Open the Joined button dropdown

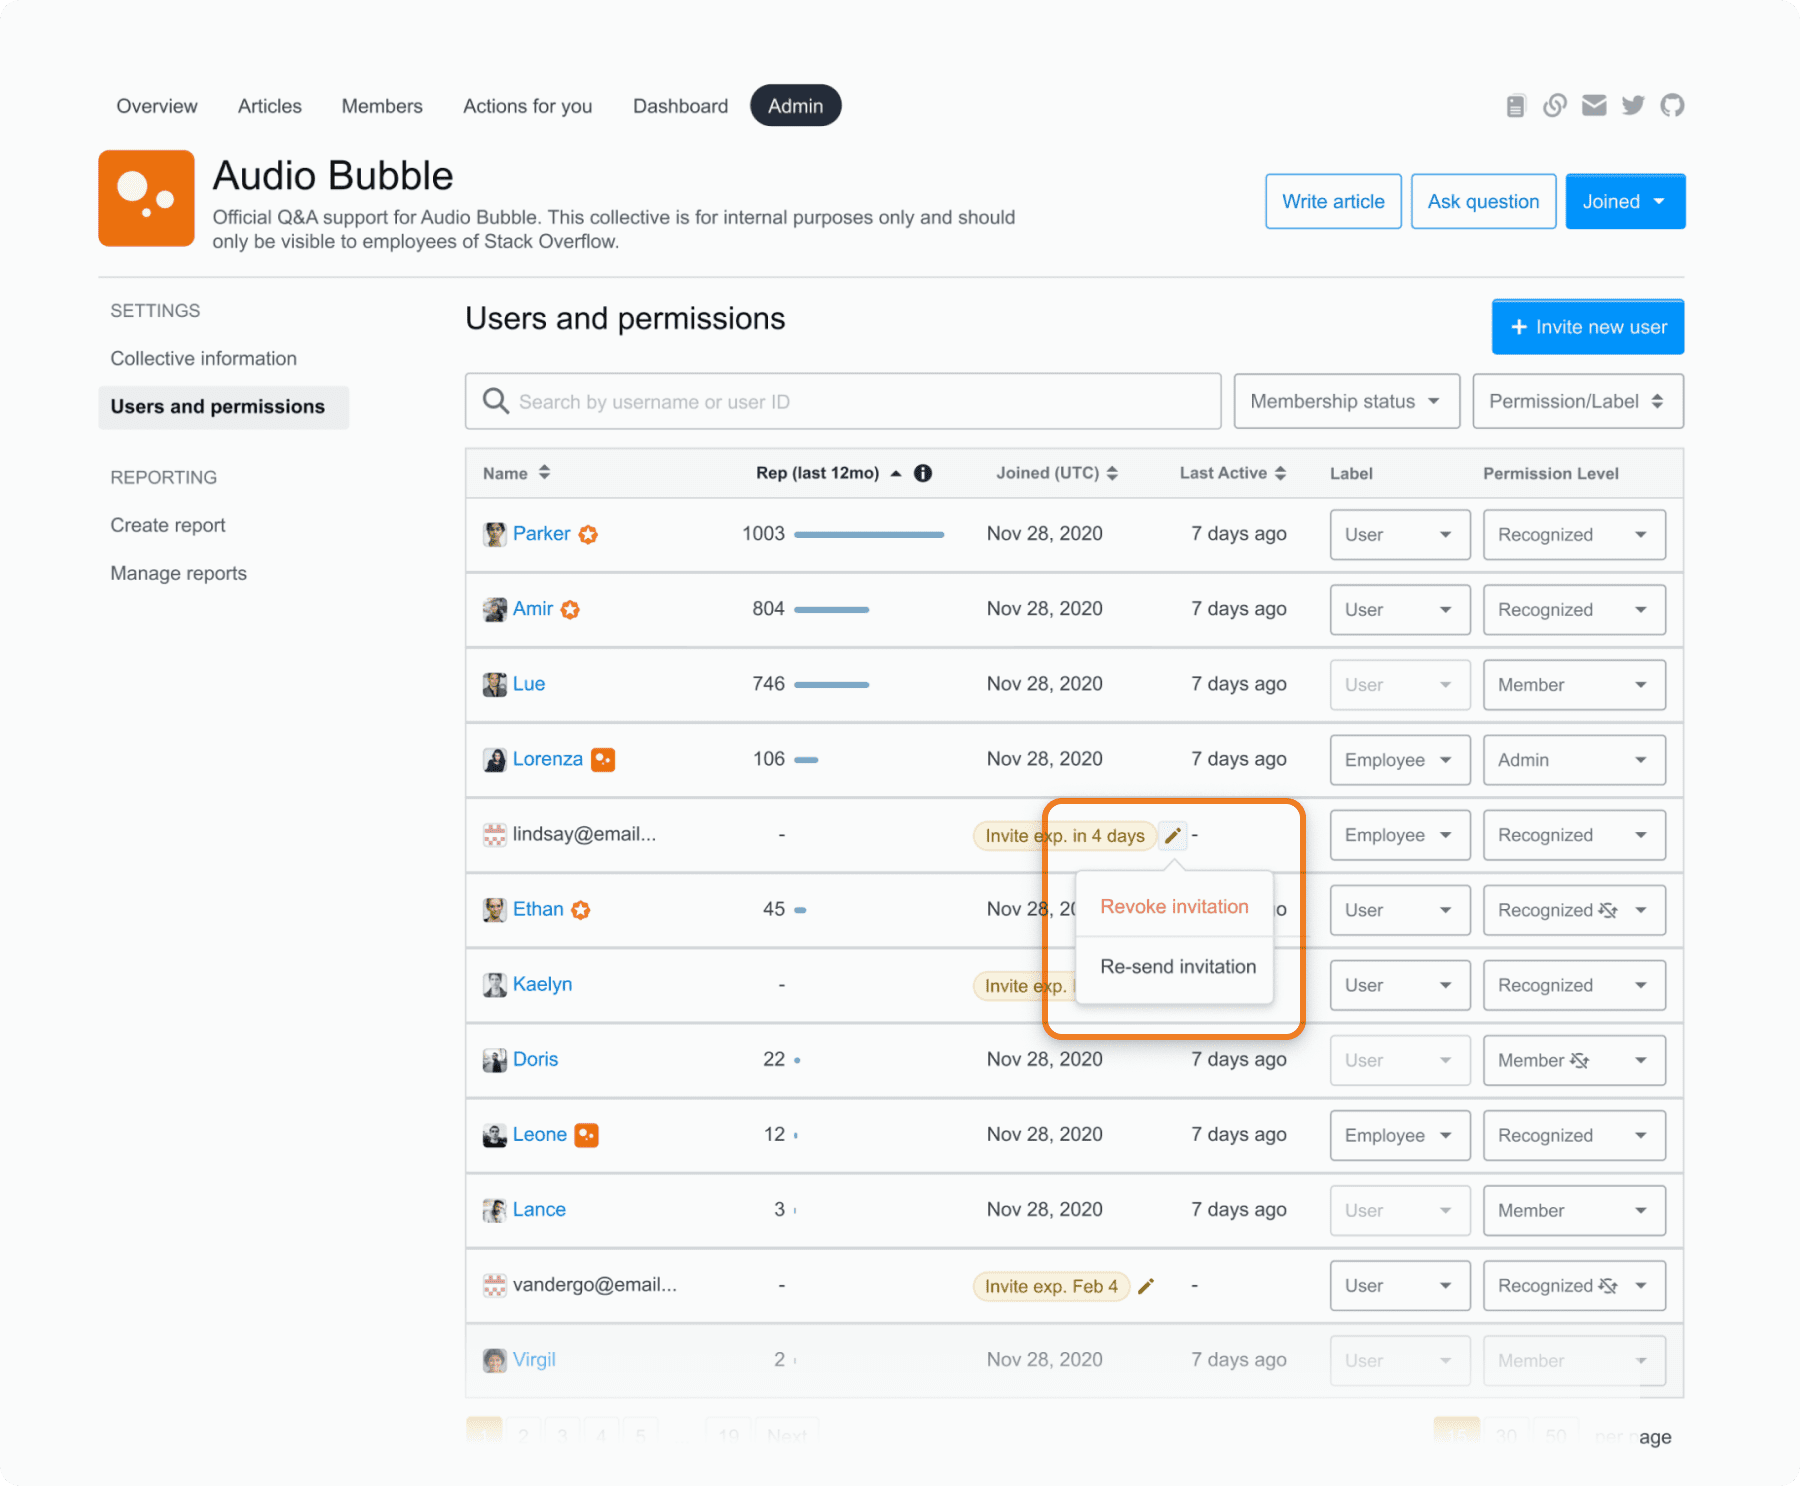point(1625,201)
